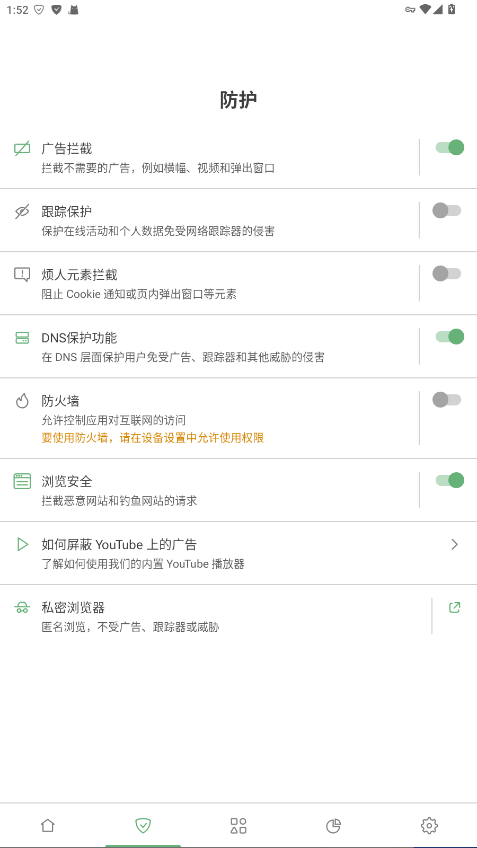Tap the browsing security window icon
Image resolution: width=477 pixels, height=848 pixels.
point(22,481)
